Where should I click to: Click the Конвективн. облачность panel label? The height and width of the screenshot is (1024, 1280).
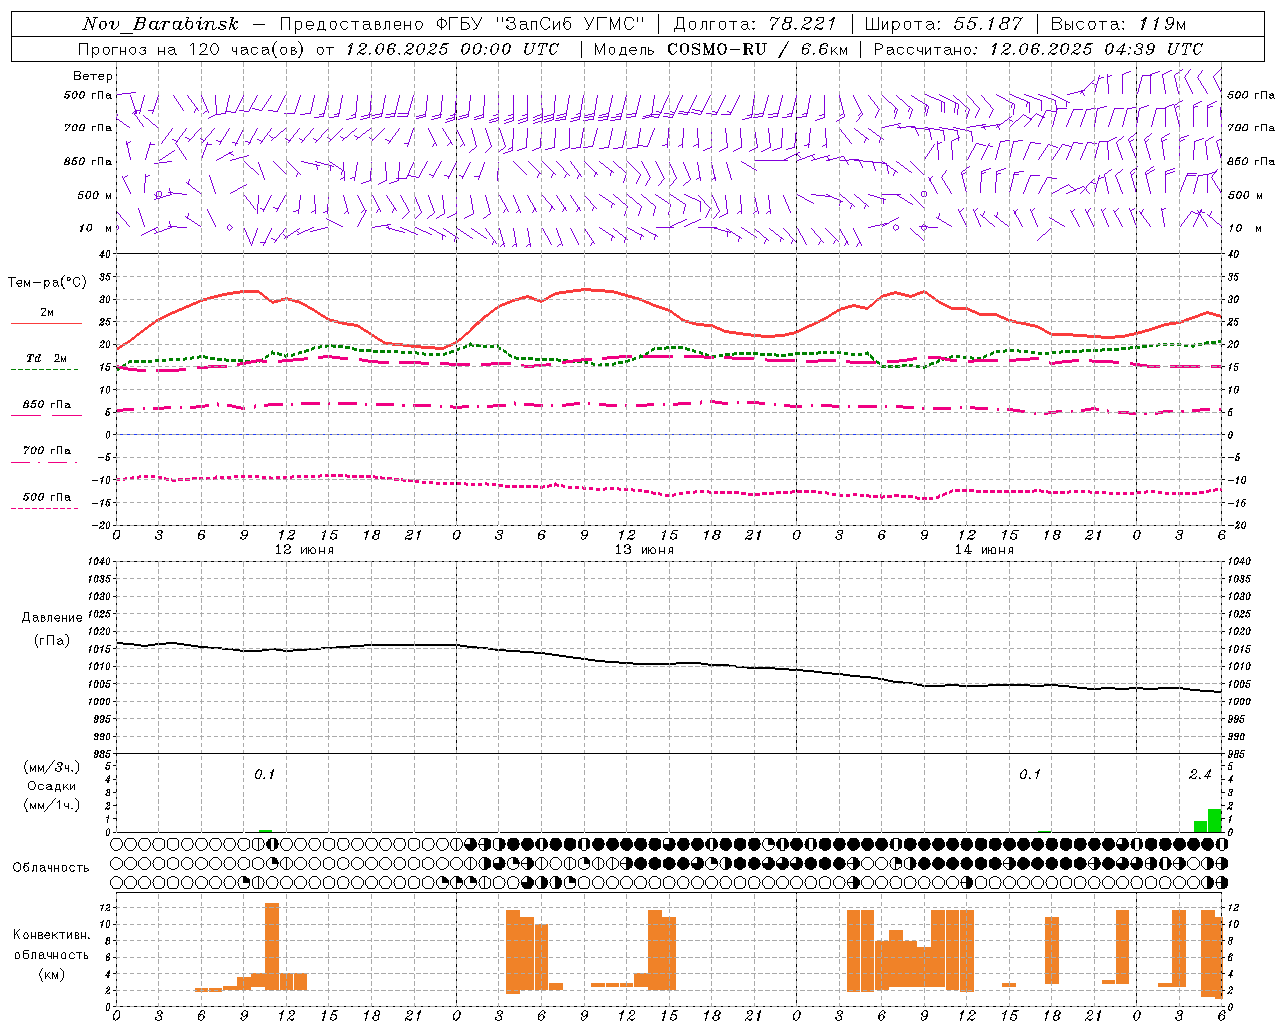51,954
